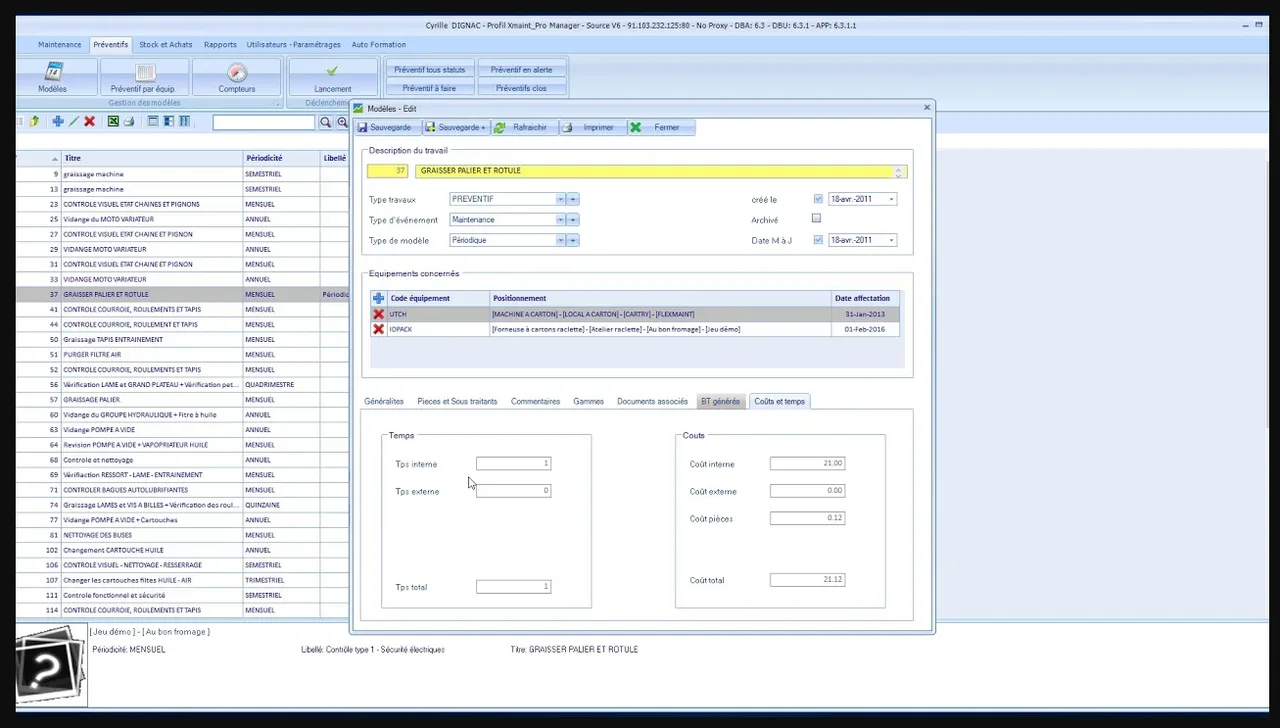Screen dimensions: 1280x728
Task: Click the search text box in list toolbar
Action: [264, 122]
